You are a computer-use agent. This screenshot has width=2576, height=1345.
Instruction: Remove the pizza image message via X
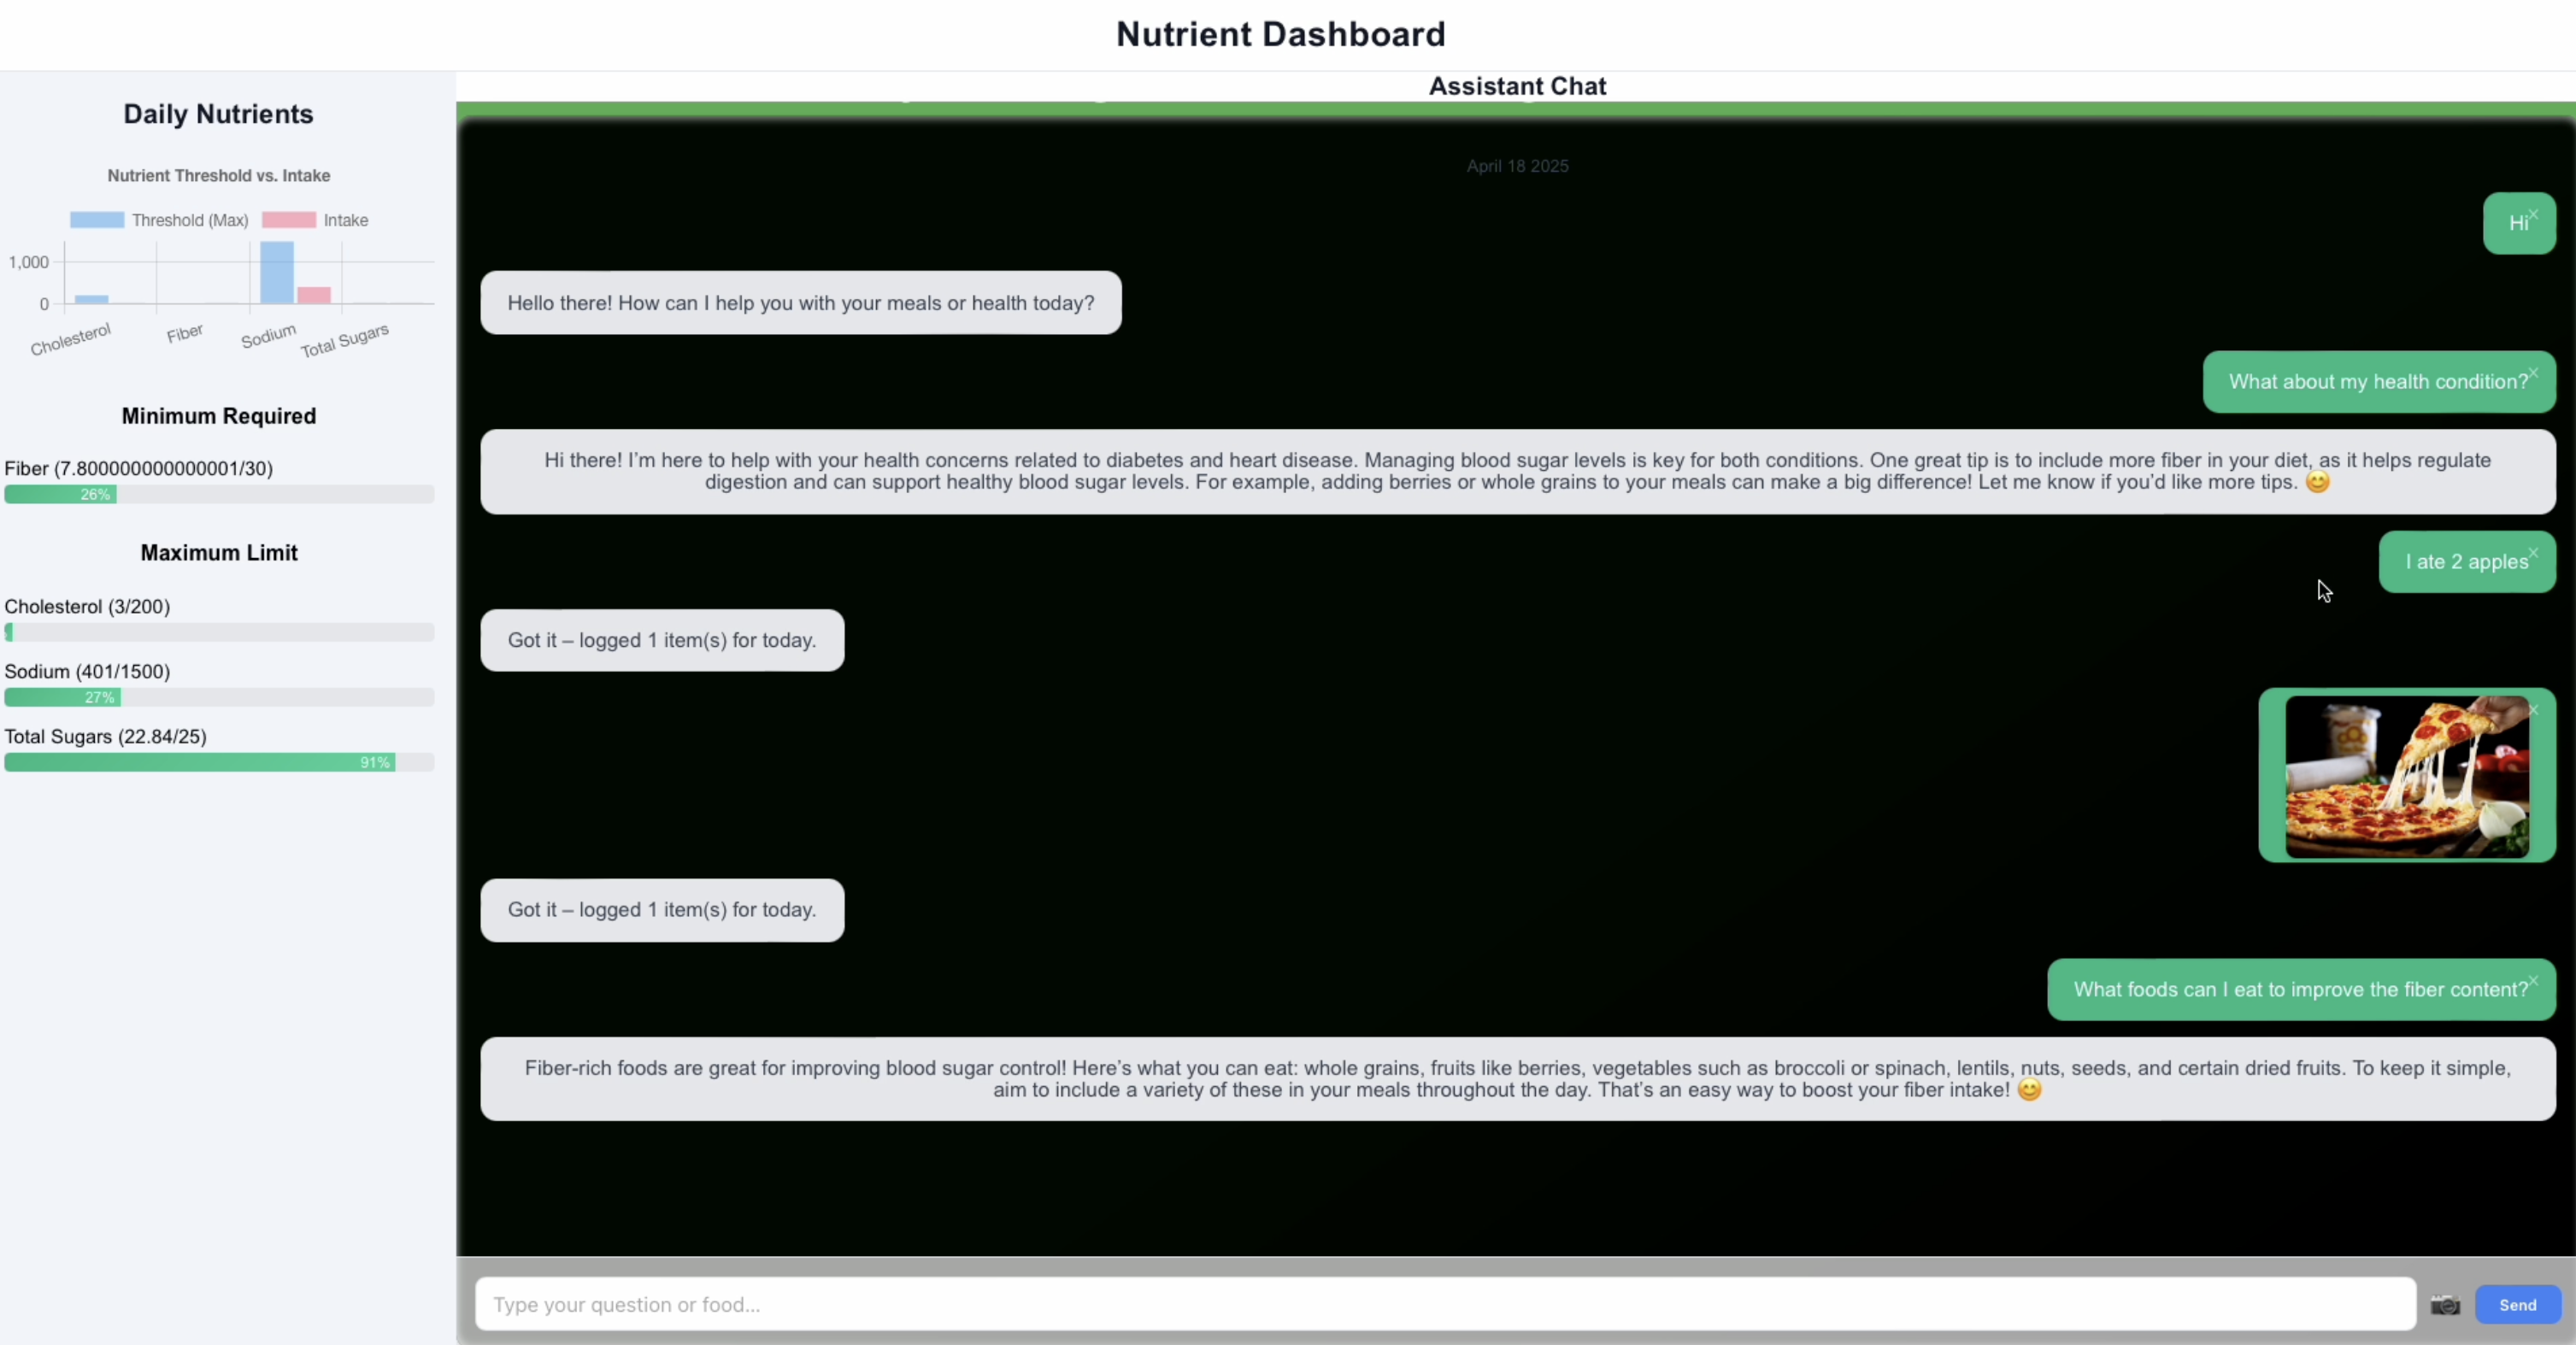point(2533,710)
